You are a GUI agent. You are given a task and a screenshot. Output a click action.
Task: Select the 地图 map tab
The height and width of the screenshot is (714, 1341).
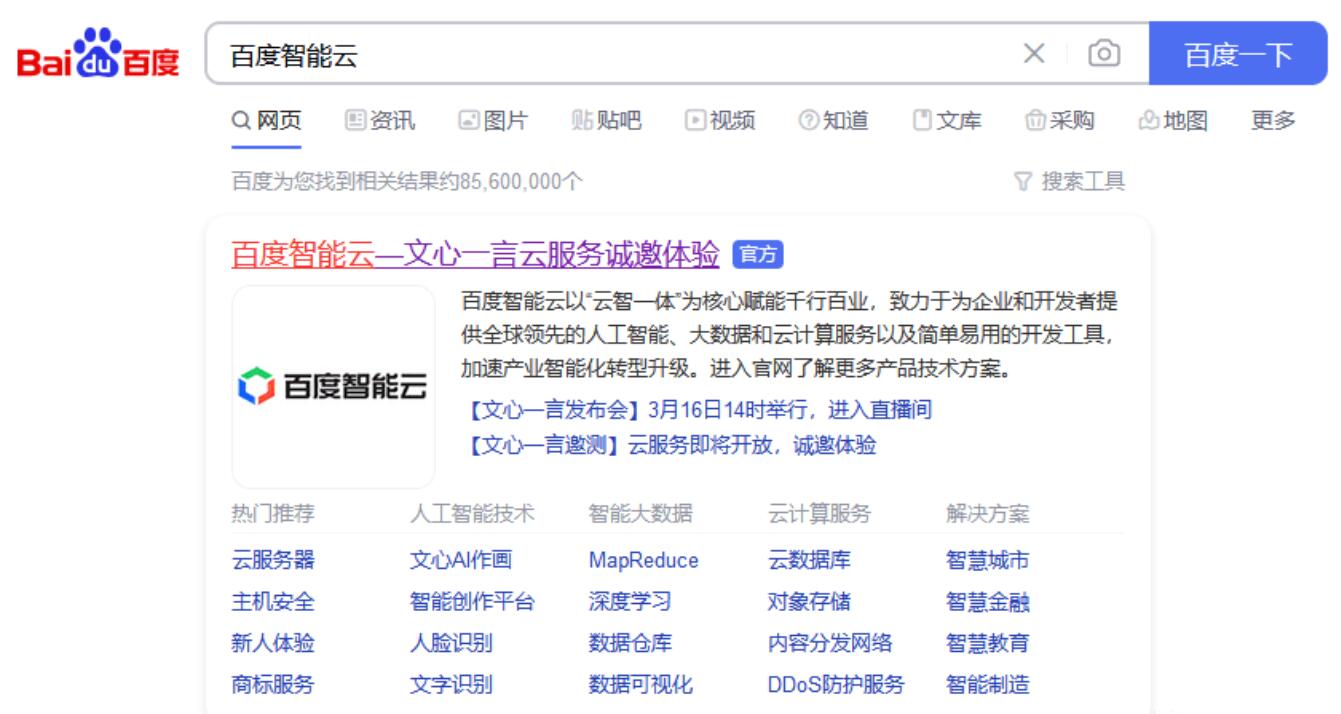coord(1174,121)
